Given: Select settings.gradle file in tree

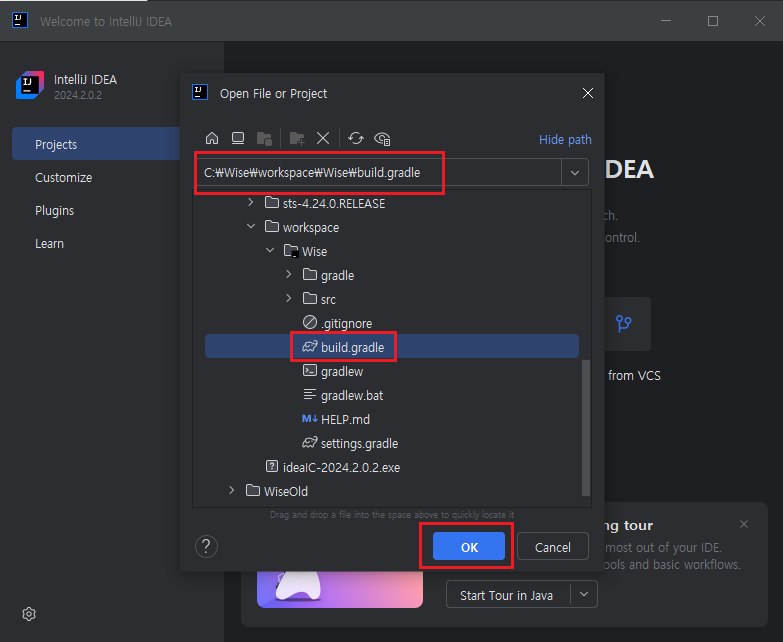Looking at the screenshot, I should tap(359, 443).
